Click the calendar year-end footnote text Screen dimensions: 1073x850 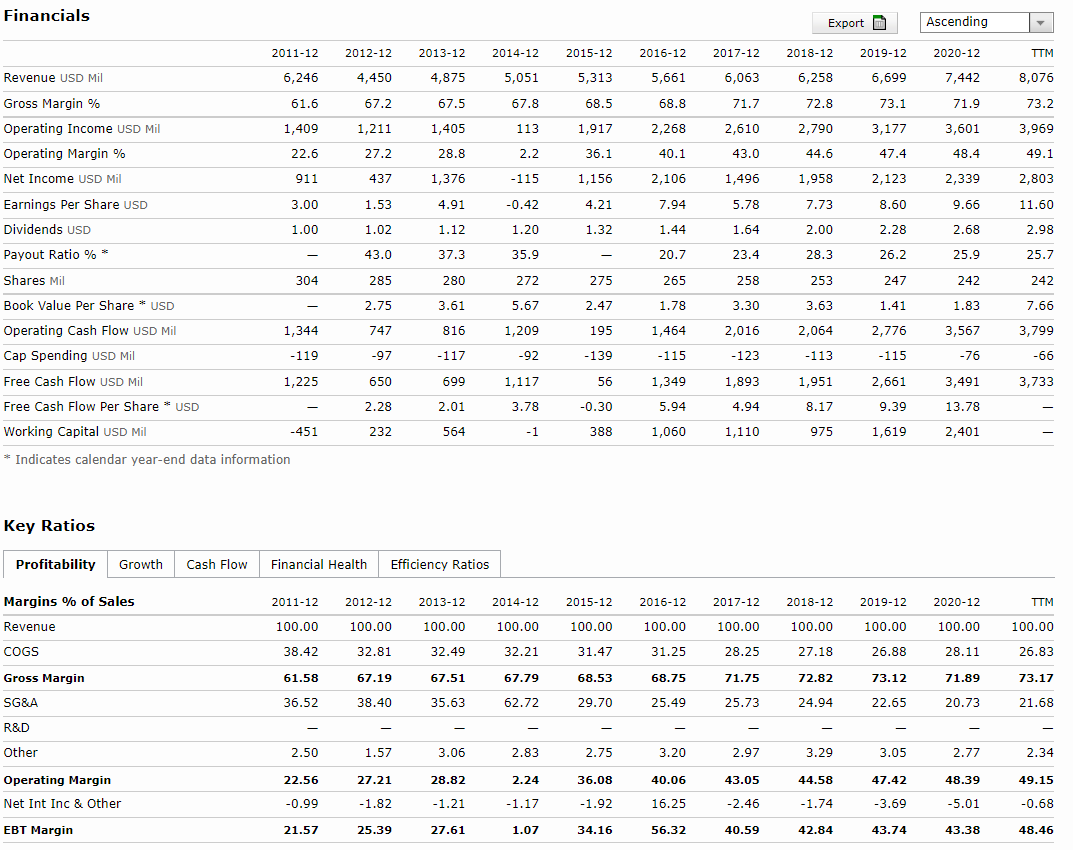click(x=147, y=460)
